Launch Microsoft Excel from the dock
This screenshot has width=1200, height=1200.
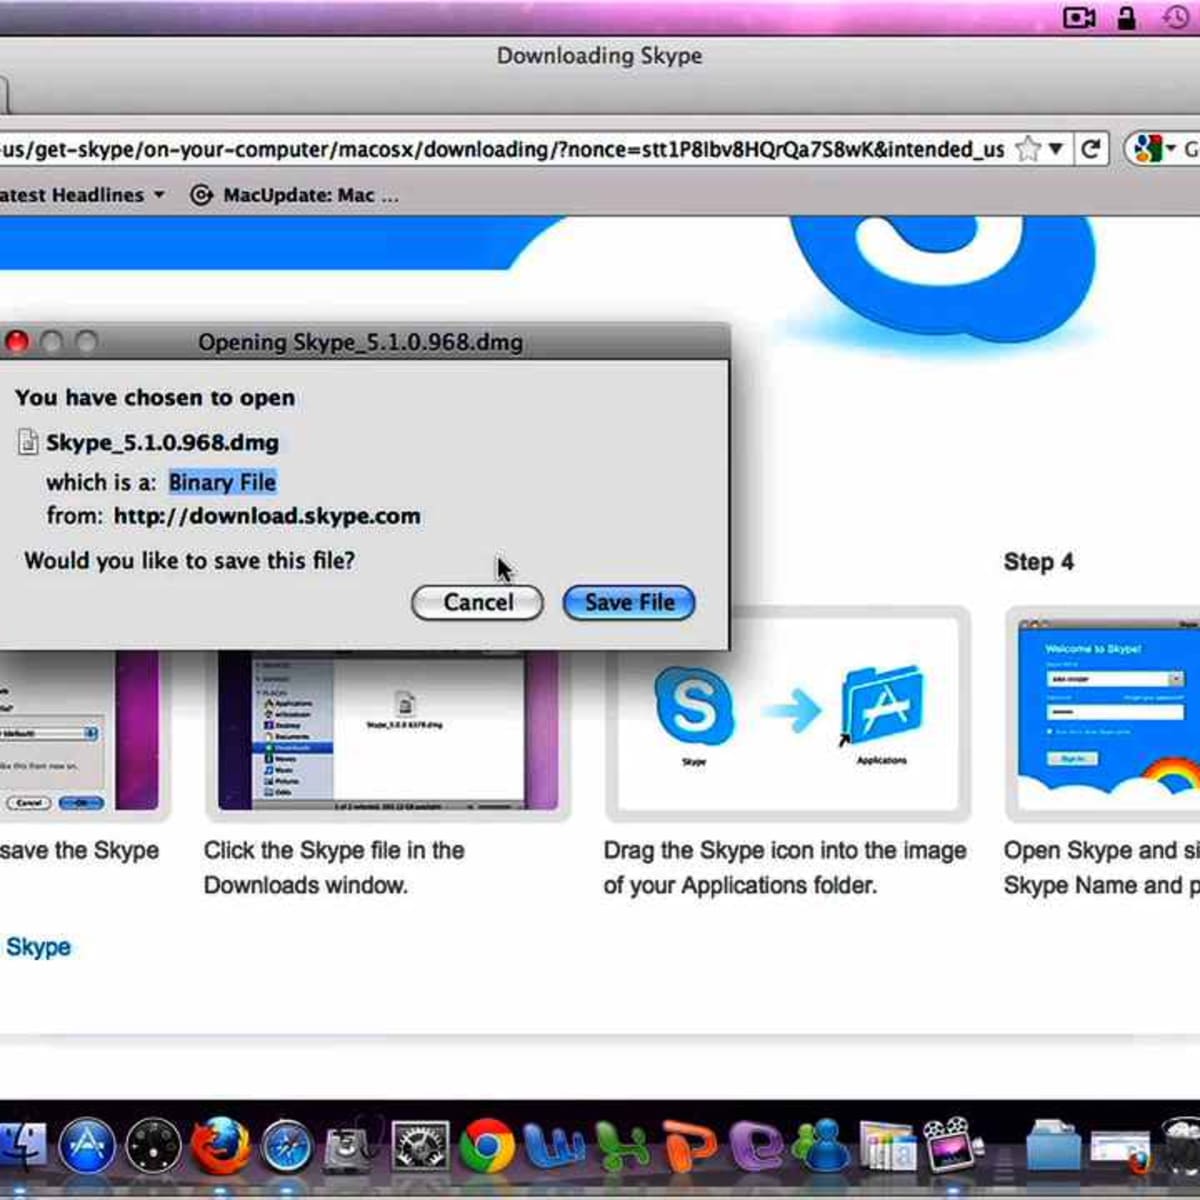[x=622, y=1148]
